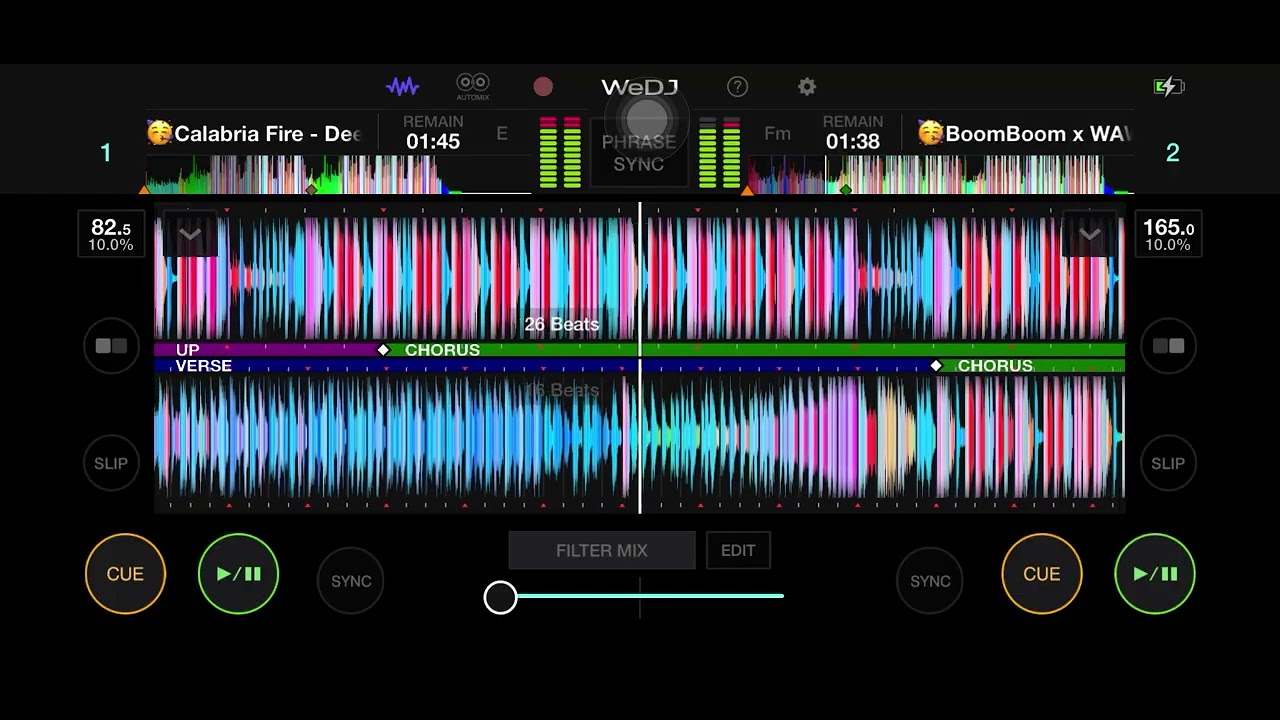Click deck 2 remaining time 01:38
Image resolution: width=1280 pixels, height=720 pixels.
pyautogui.click(x=853, y=142)
